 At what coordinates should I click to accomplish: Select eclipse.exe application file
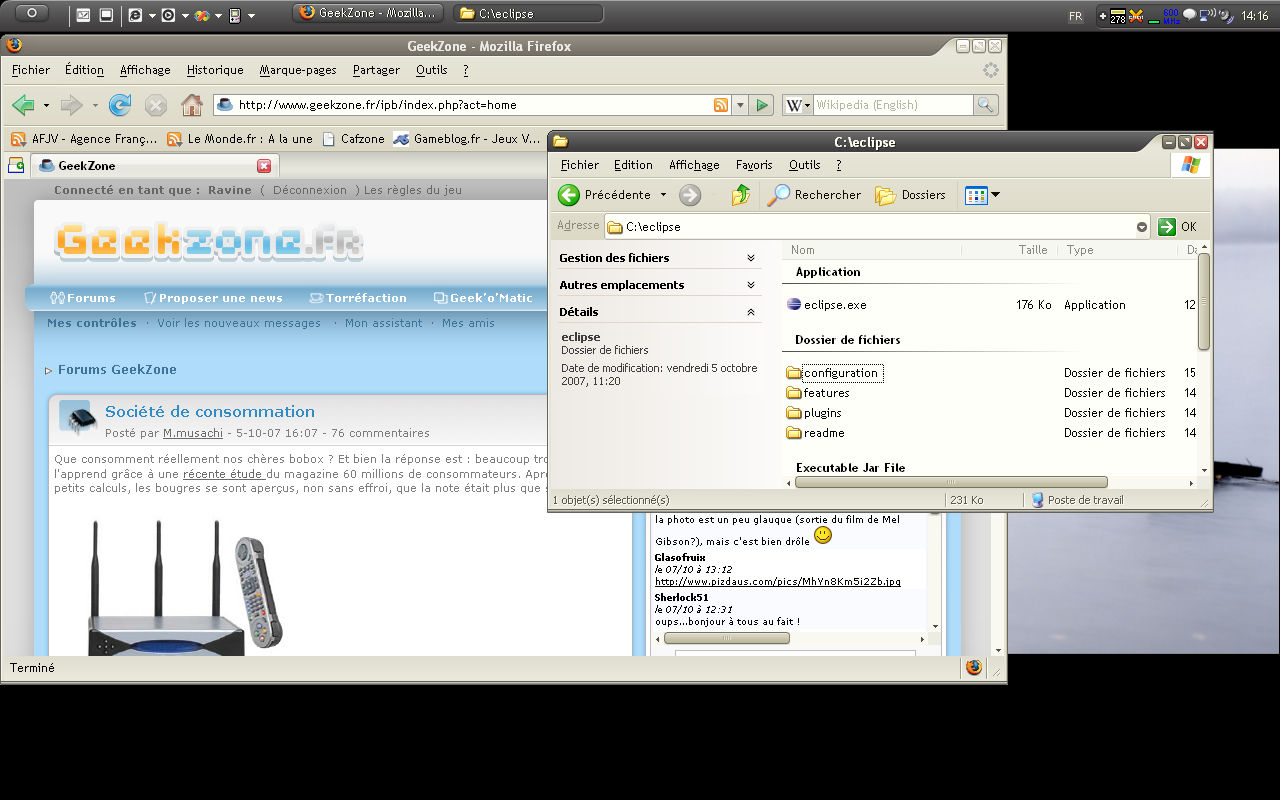tap(826, 305)
